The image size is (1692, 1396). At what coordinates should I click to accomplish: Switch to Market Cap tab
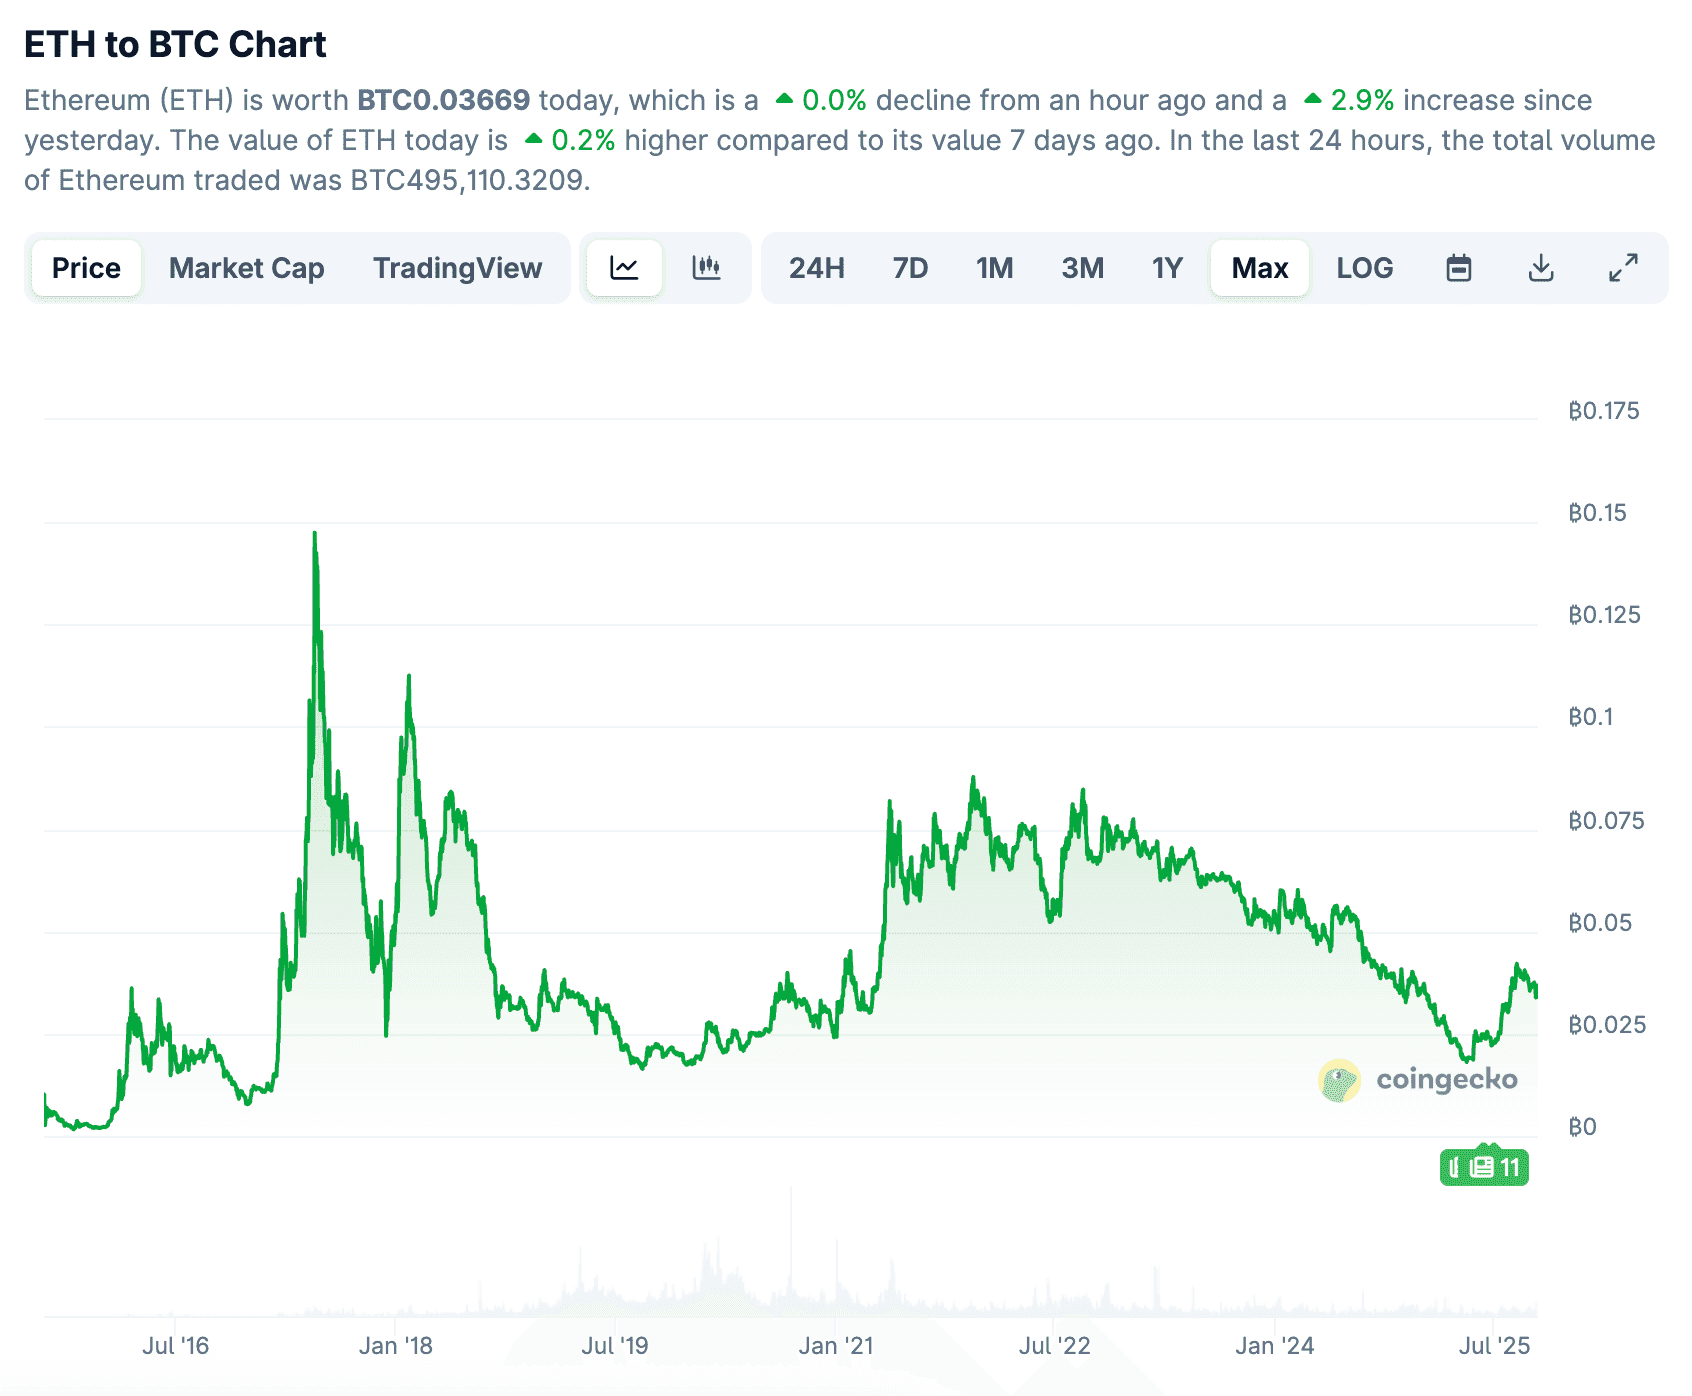coord(246,268)
